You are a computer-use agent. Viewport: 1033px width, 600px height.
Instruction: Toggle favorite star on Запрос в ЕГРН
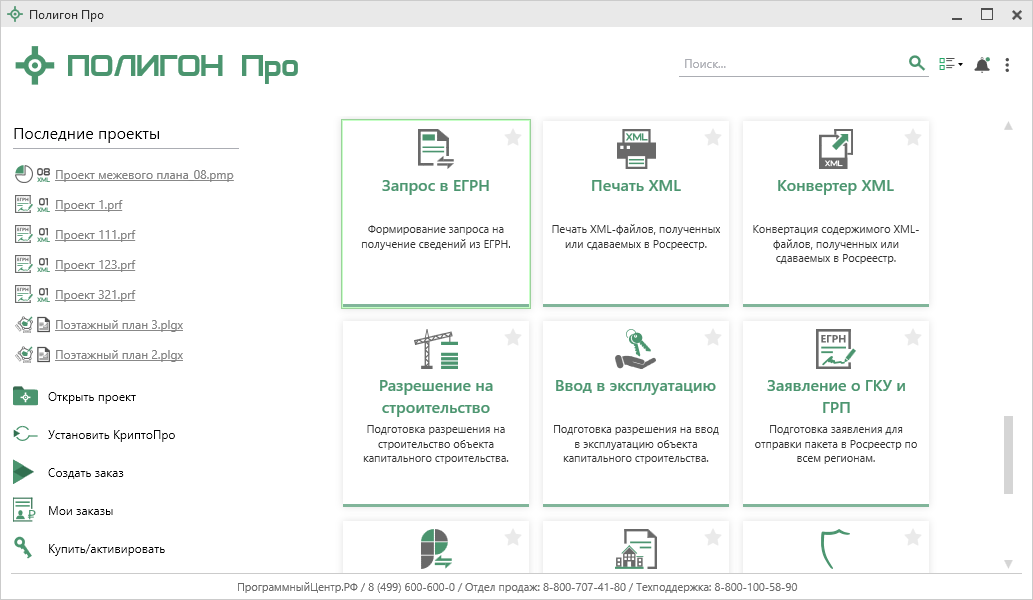tap(513, 138)
